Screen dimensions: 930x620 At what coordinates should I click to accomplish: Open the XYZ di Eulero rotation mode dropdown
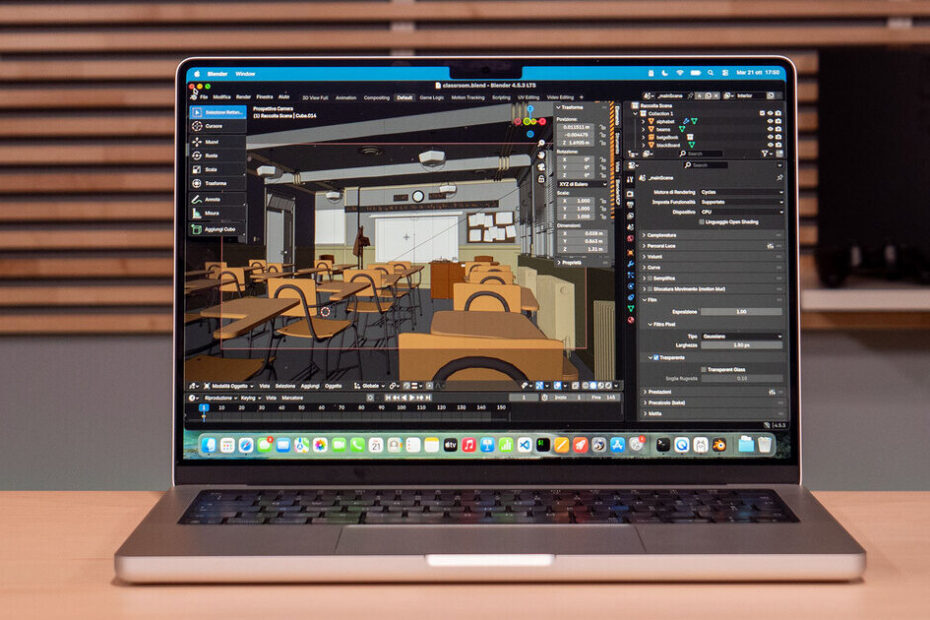pos(581,185)
